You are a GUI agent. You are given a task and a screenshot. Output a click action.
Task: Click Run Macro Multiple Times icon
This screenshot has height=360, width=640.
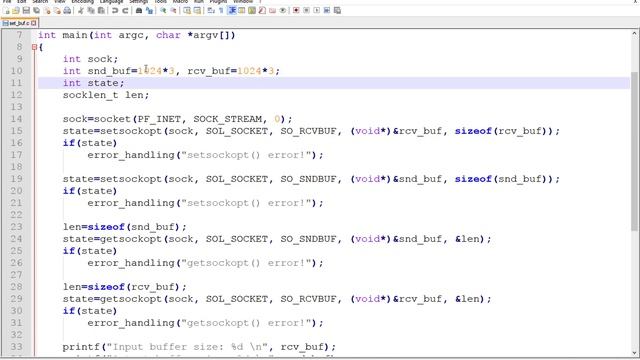point(327,10)
